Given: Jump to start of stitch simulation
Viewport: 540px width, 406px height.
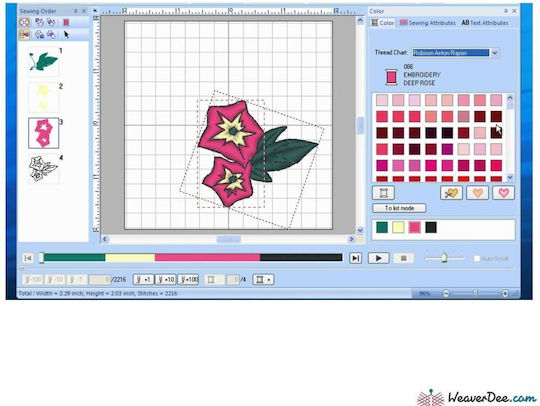Looking at the screenshot, I should pyautogui.click(x=28, y=258).
